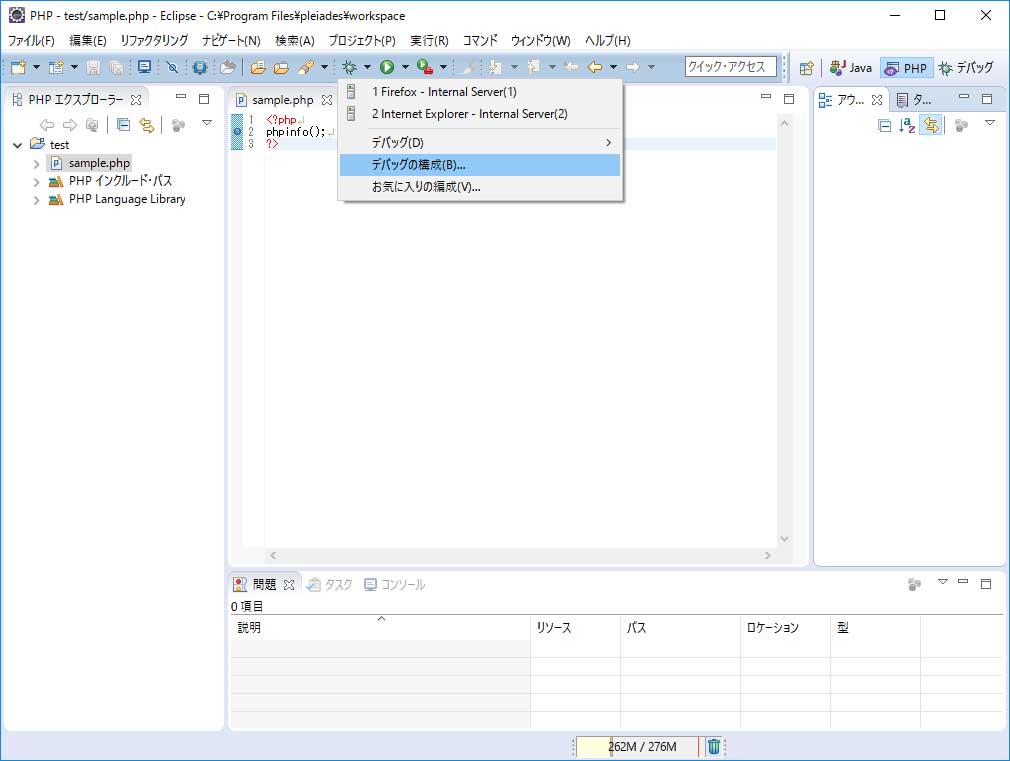Screen dimensions: 1010x761
Task: Toggle the link button in Outline view
Action: pos(930,125)
